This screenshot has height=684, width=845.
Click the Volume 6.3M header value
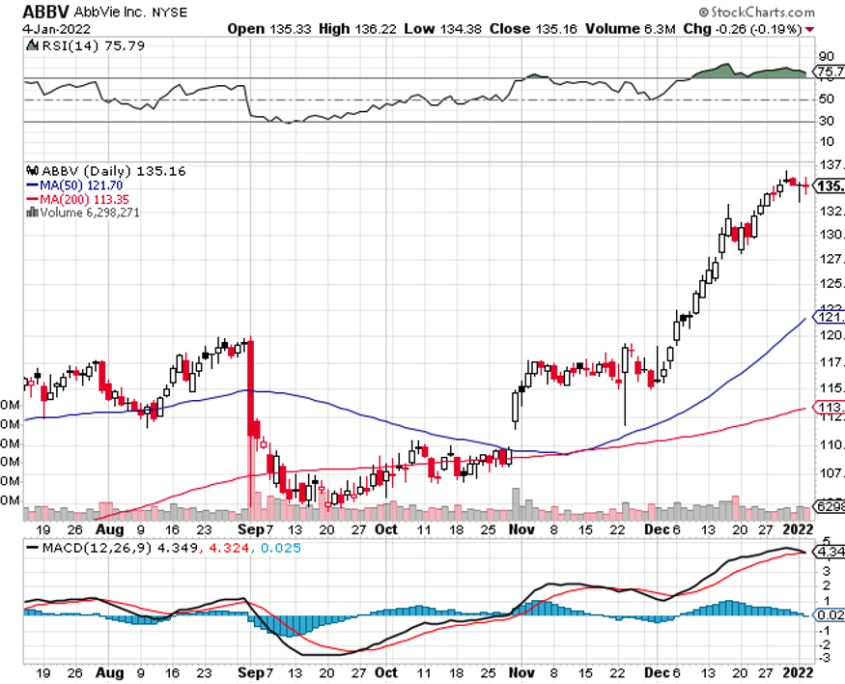tap(630, 29)
